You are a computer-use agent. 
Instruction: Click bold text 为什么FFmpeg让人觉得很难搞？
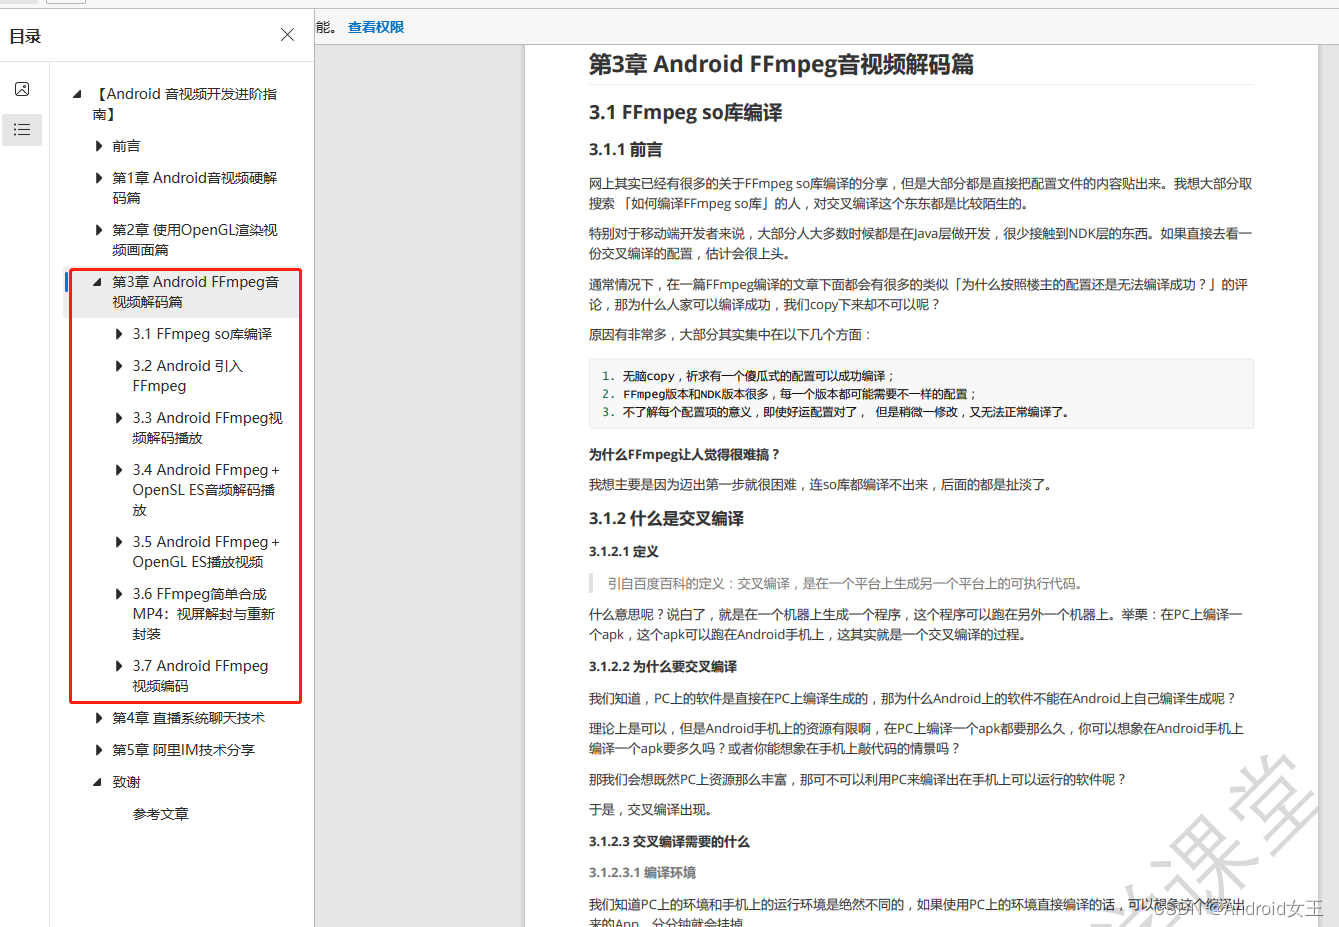(x=684, y=455)
